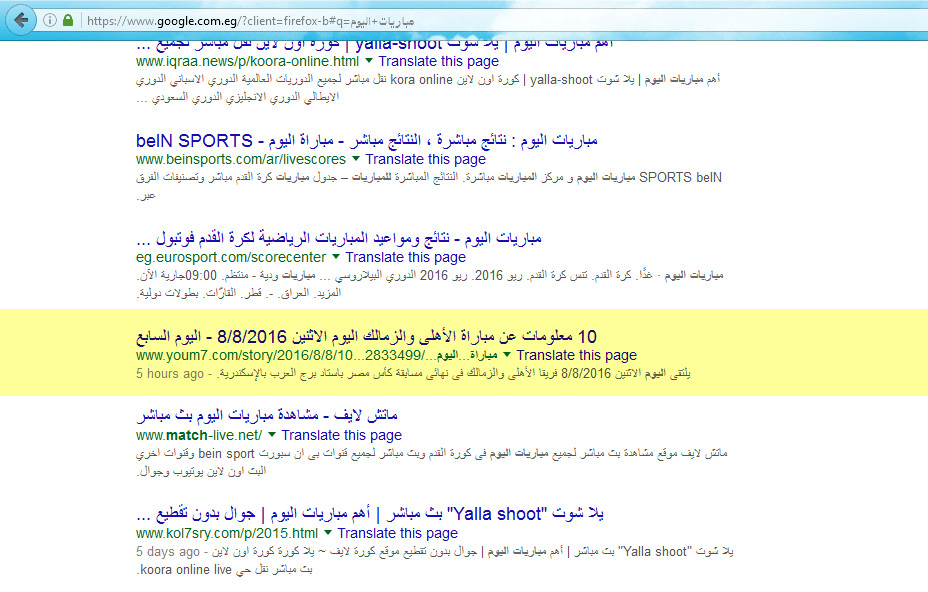Translate the www.iqraa.news result page
Screen dimensions: 928x592
(x=439, y=62)
